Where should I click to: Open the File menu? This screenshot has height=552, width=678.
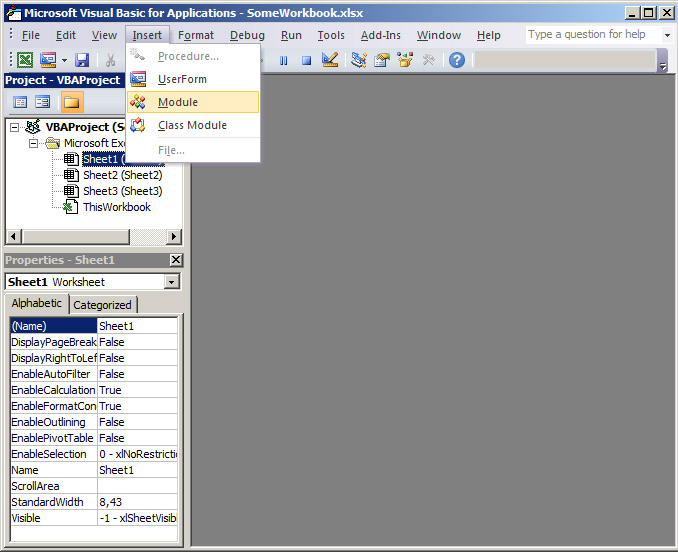pyautogui.click(x=31, y=35)
